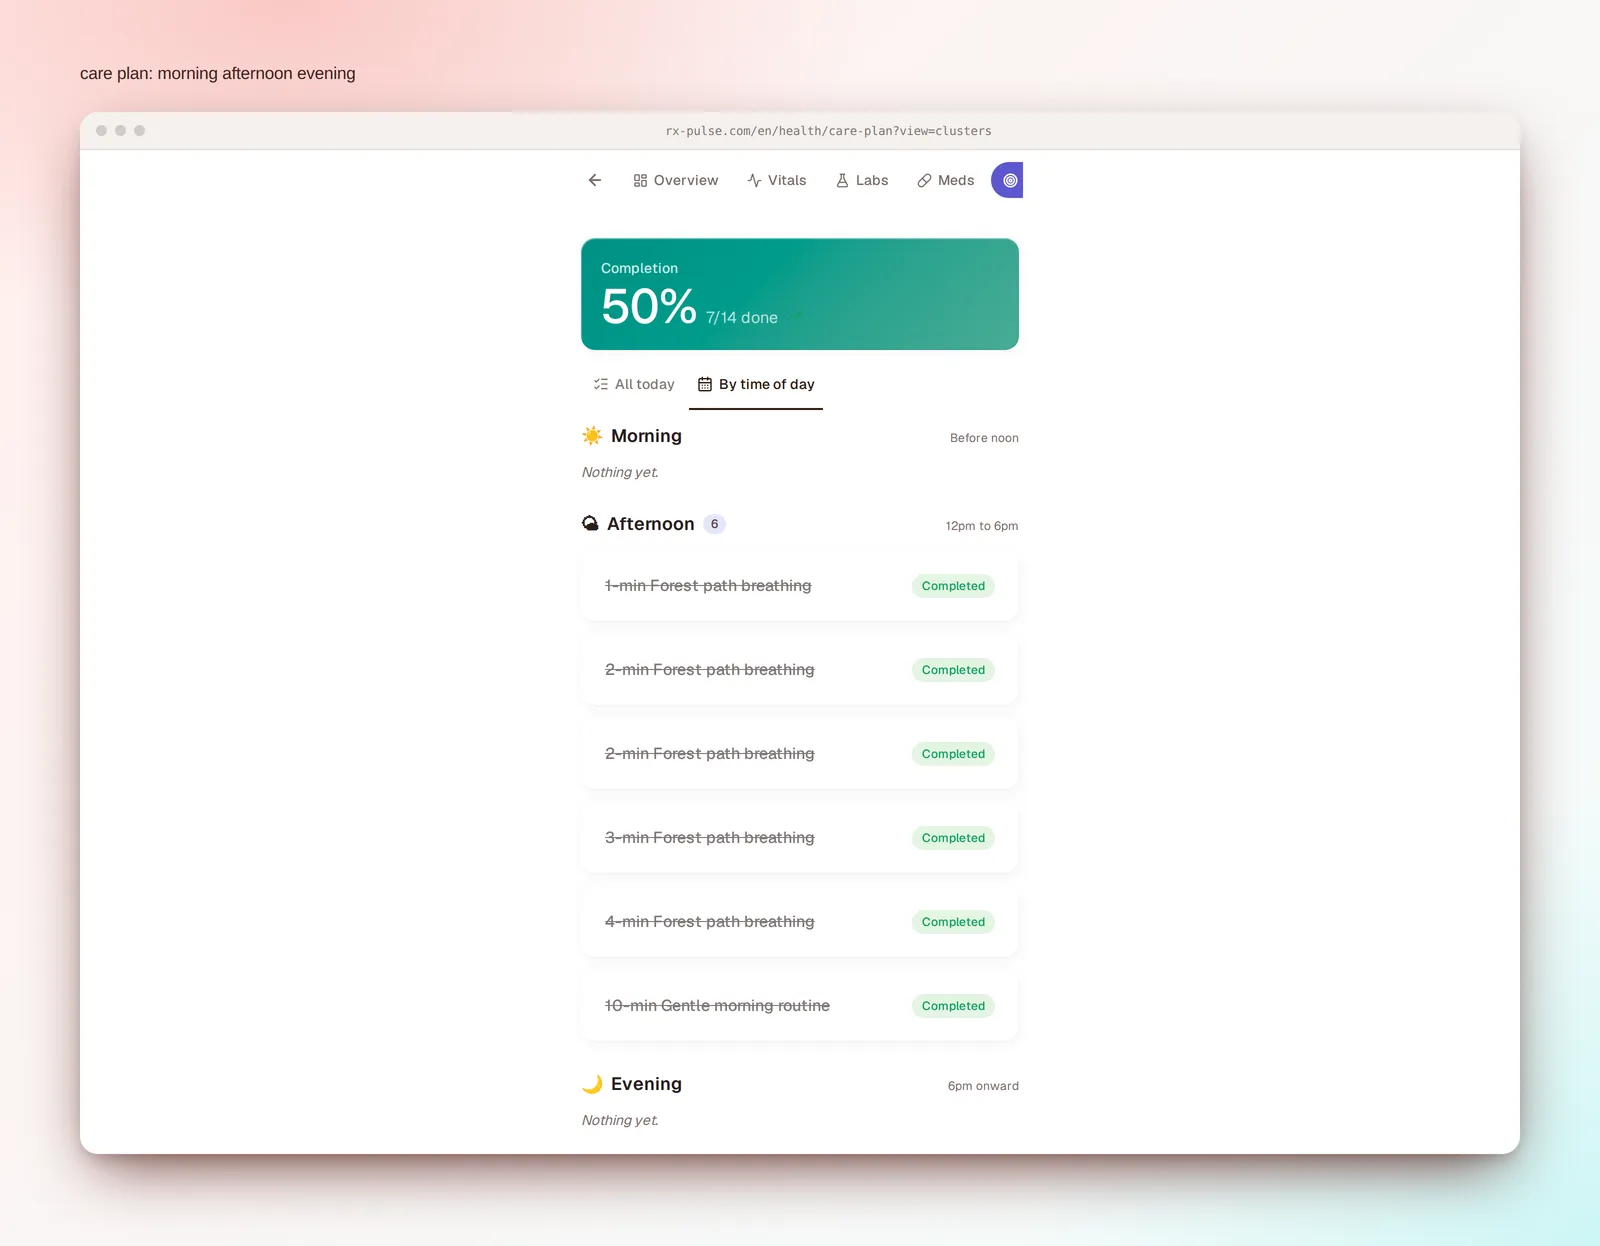Open the 1-min Forest path breathing task
Screen dimensions: 1600x1246
click(x=800, y=586)
